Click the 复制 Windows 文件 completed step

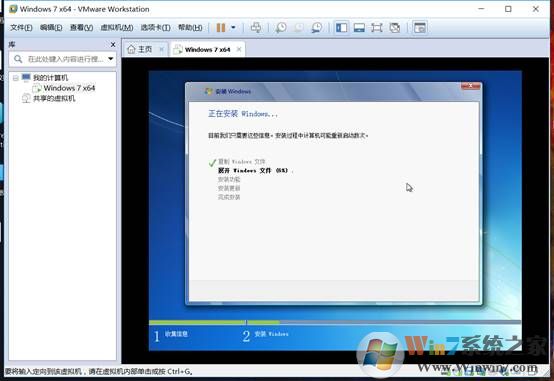click(242, 162)
